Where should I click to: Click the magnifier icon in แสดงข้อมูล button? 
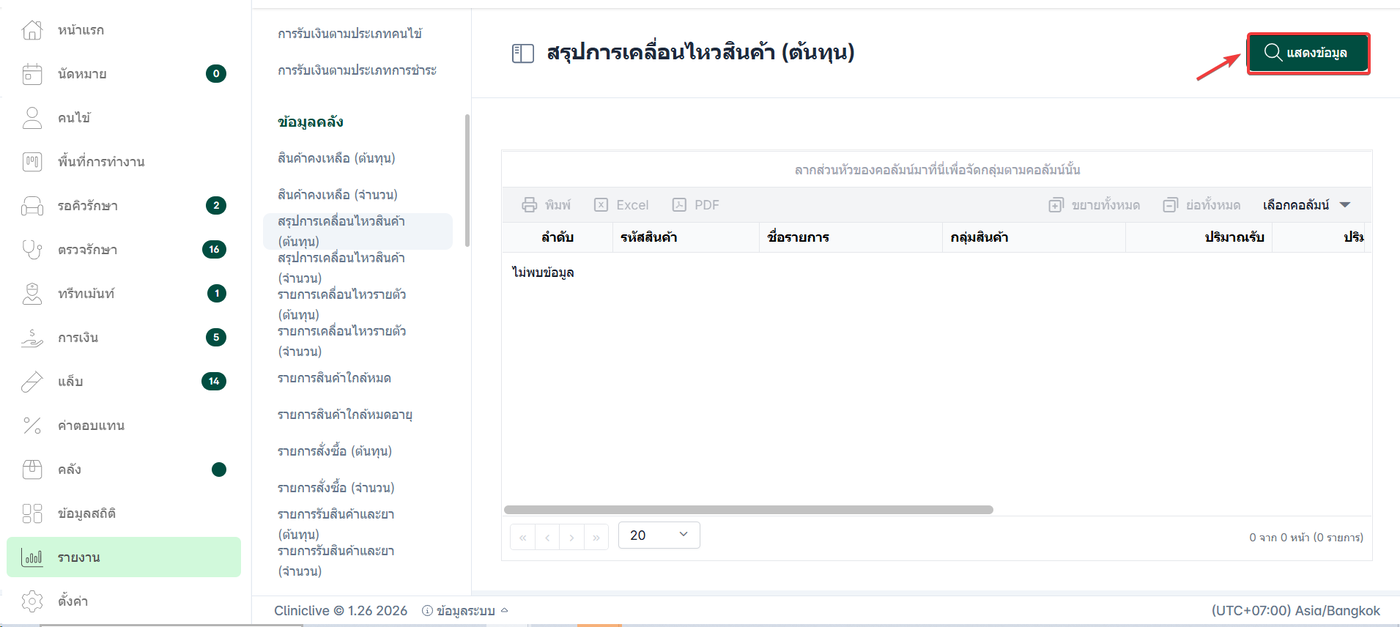[x=1273, y=53]
